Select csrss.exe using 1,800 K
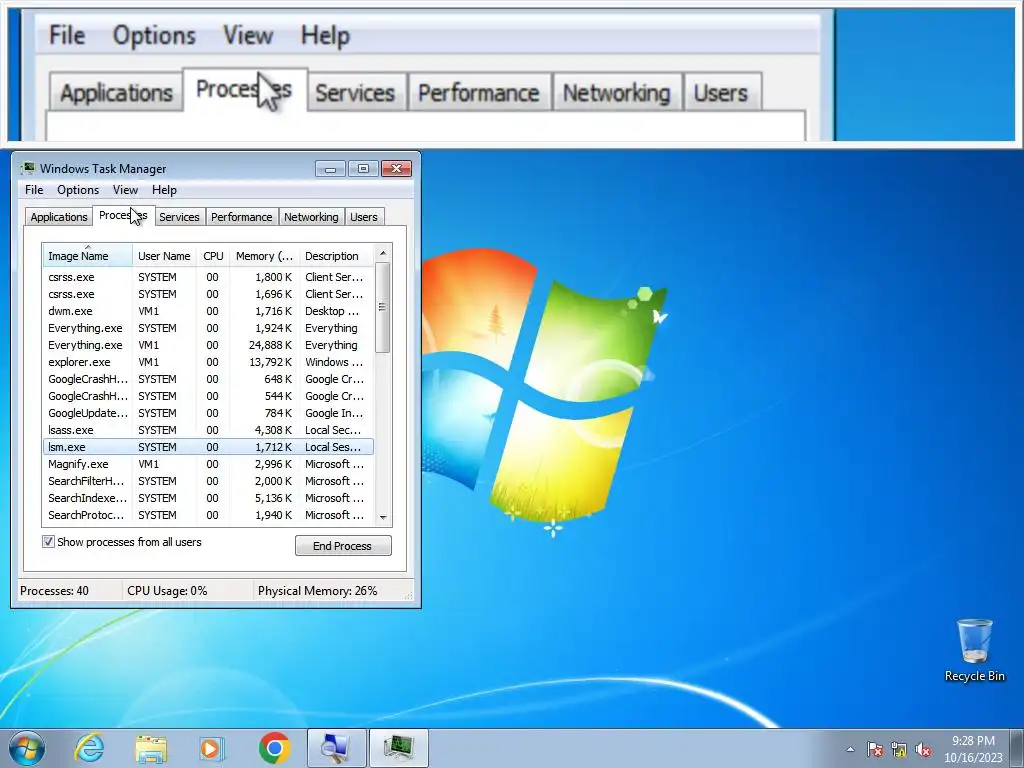1024x768 pixels. [208, 277]
